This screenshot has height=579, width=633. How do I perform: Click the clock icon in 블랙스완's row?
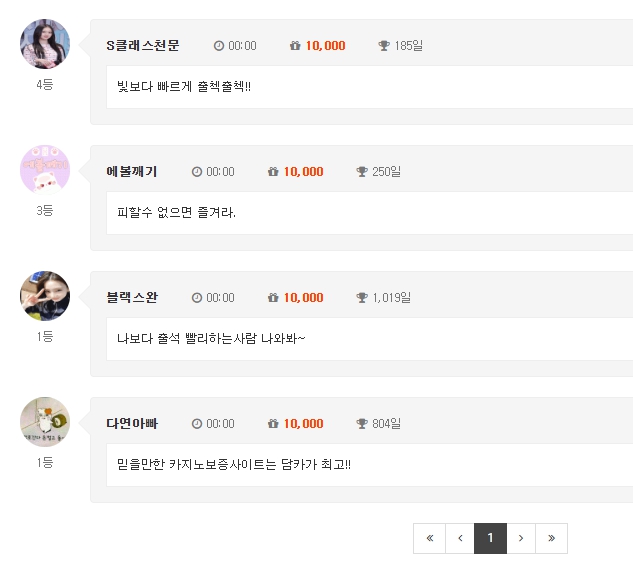(x=197, y=298)
